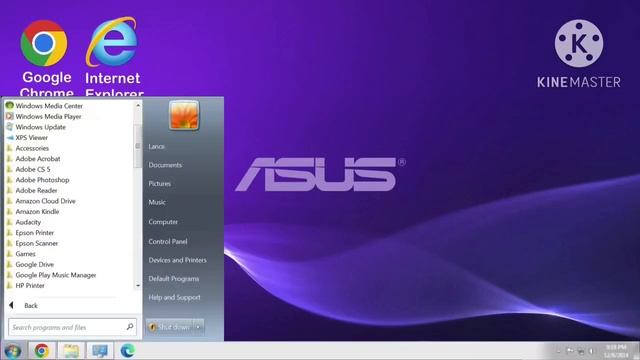
Task: Open Documents from the Start menu
Action: tap(165, 165)
